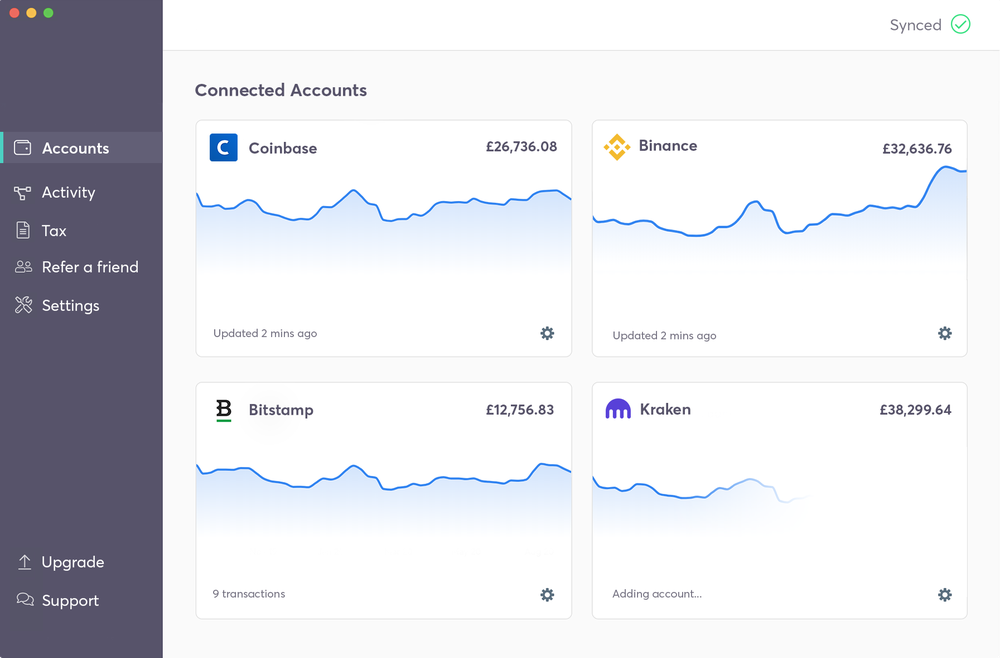Select the Binance account name
This screenshot has height=658, width=1000.
668,145
